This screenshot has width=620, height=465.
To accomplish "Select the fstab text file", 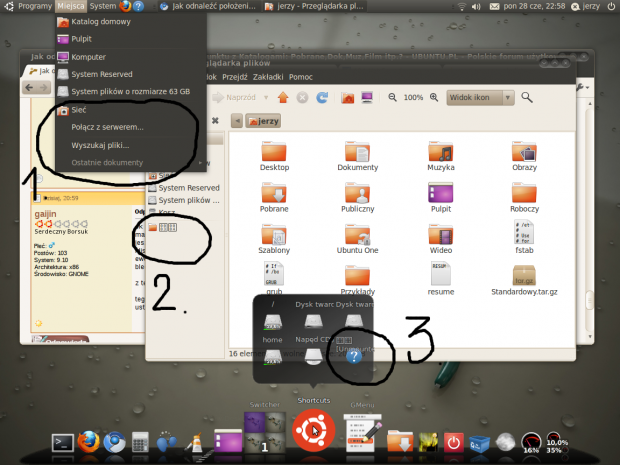I will tap(524, 237).
